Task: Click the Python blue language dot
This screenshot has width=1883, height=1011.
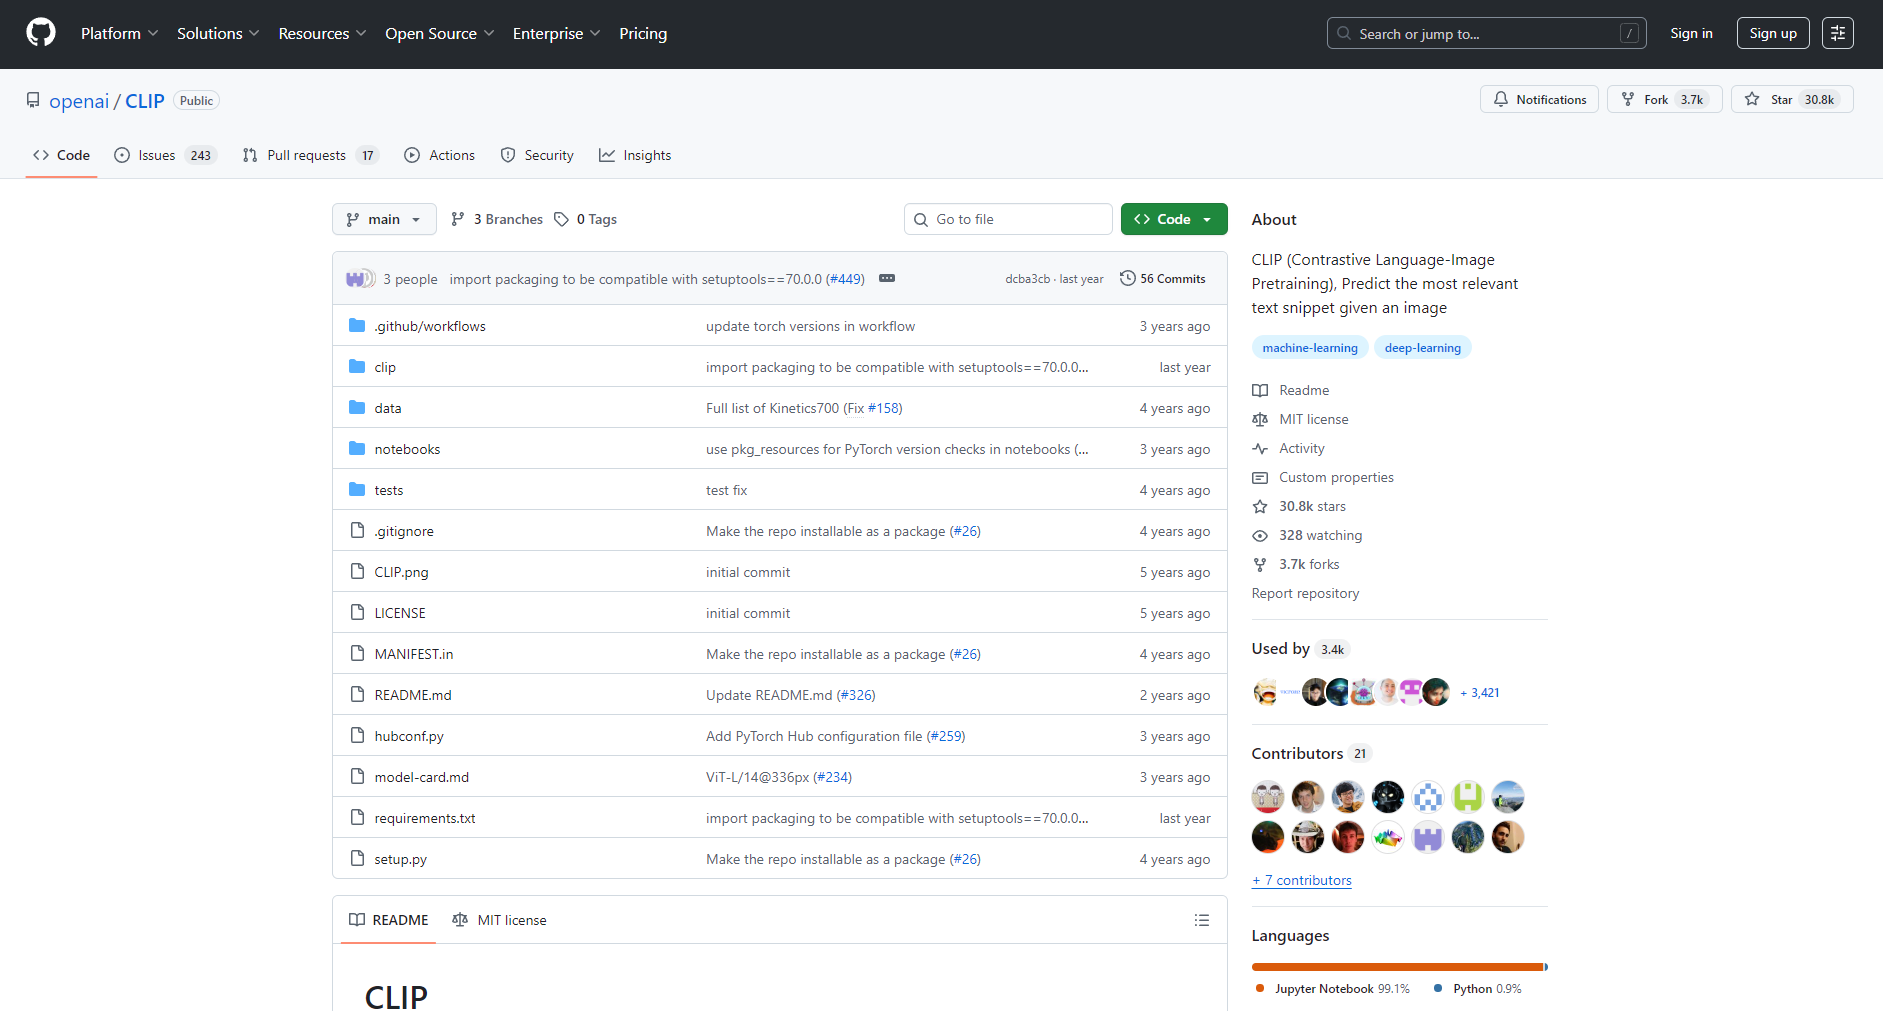Action: [1438, 988]
